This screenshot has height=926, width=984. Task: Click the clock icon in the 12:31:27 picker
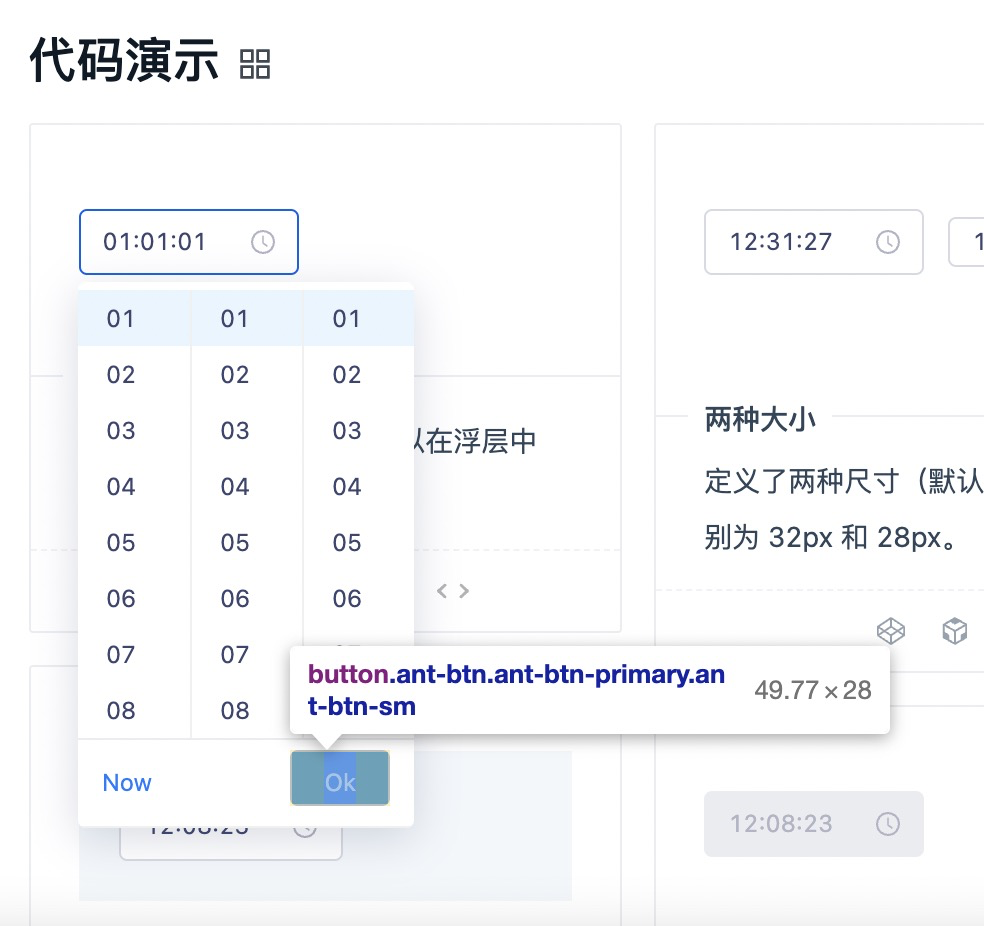coord(888,241)
